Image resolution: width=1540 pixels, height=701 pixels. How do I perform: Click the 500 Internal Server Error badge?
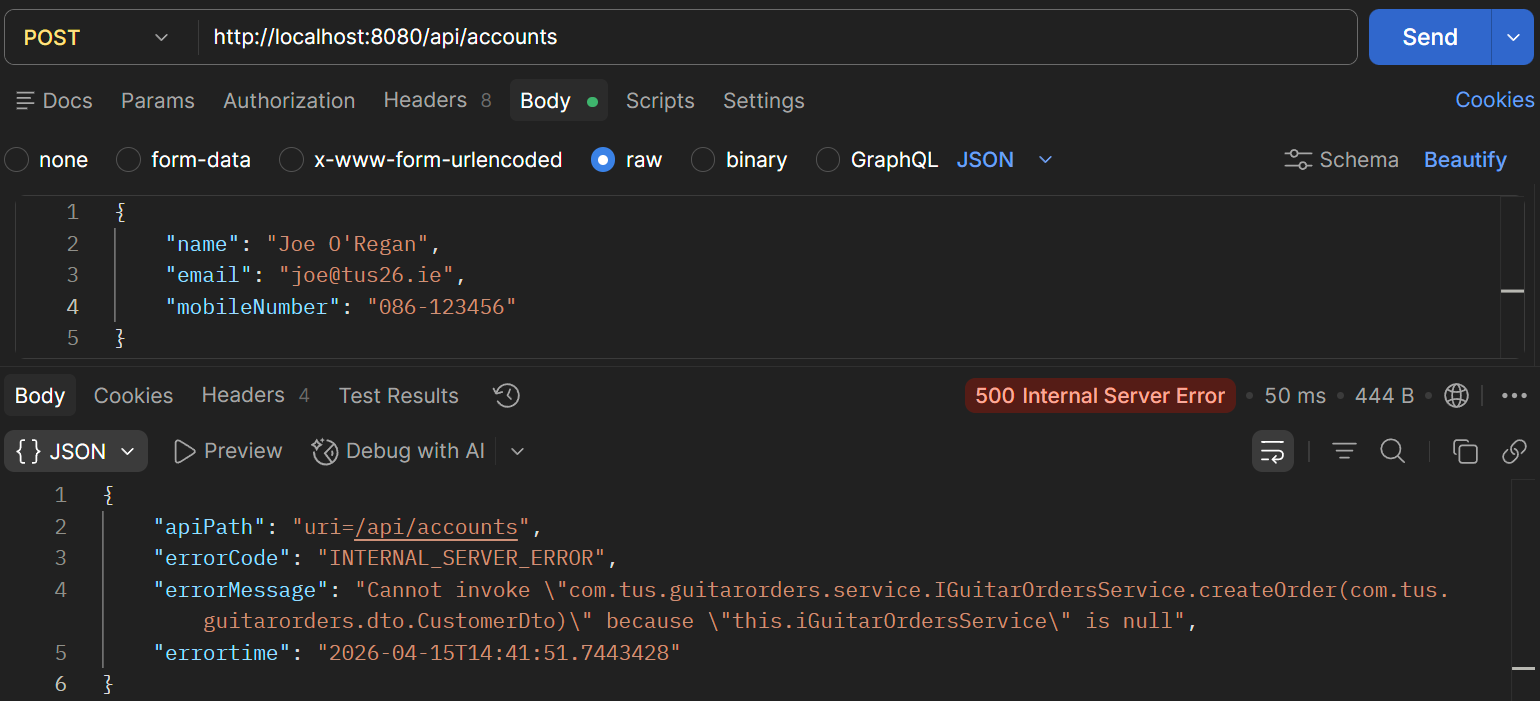(x=1100, y=396)
